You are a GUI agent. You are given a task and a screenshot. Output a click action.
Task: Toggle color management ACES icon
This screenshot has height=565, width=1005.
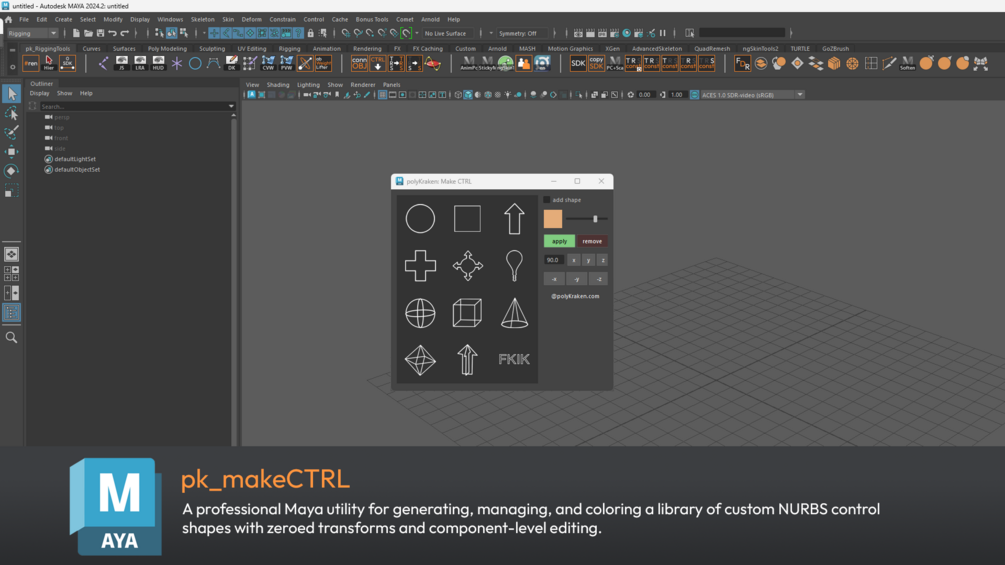(694, 95)
